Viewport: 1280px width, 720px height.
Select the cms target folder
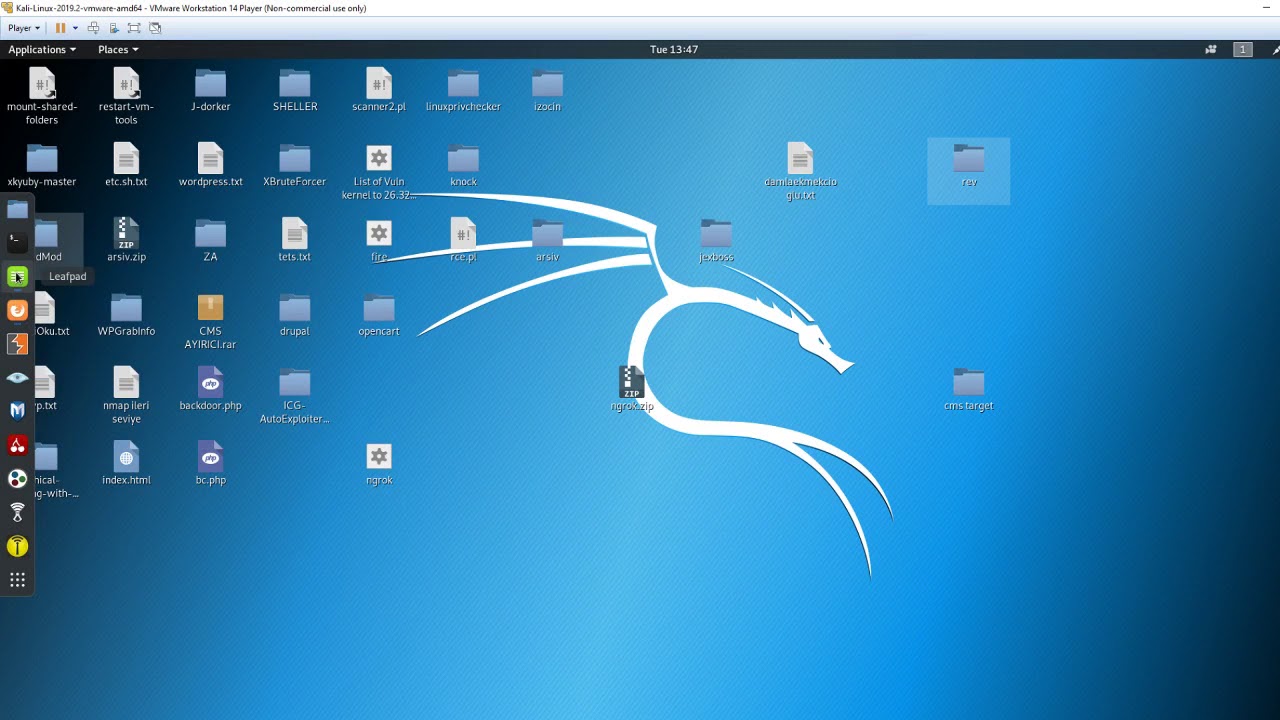tap(969, 389)
